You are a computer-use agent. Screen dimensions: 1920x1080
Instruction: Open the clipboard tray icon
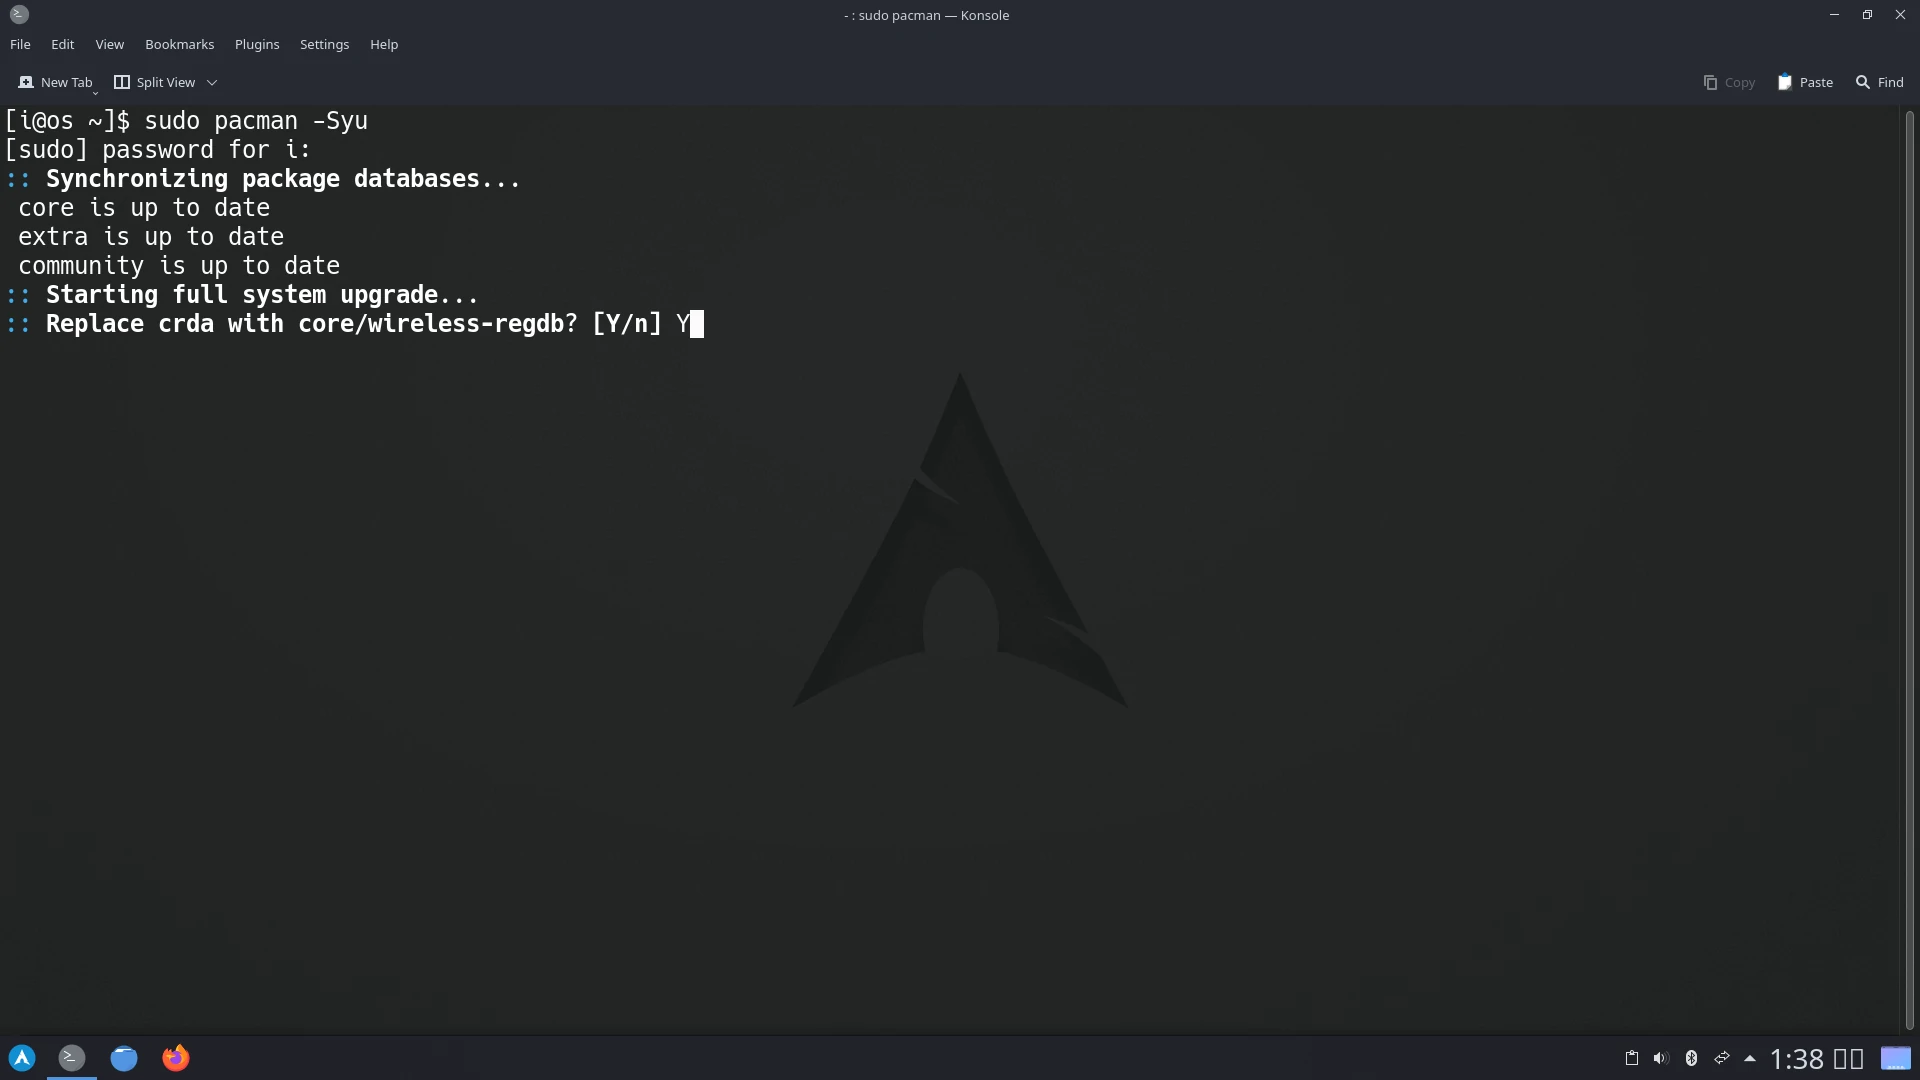(x=1631, y=1058)
